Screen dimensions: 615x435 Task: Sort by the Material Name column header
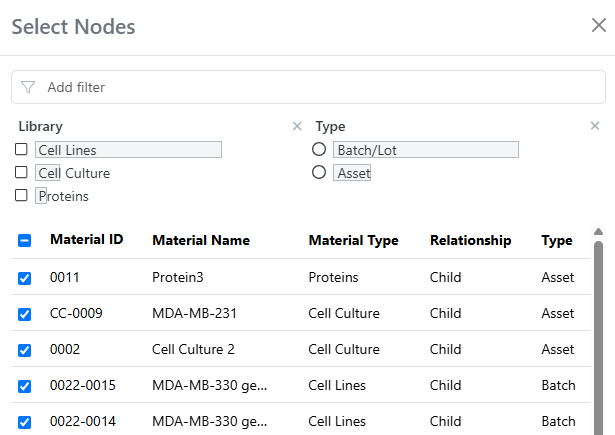tap(201, 240)
